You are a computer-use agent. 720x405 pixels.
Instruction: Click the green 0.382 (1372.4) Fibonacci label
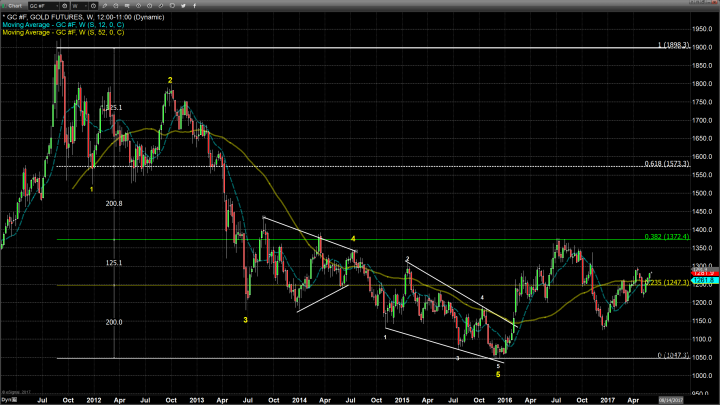[667, 236]
